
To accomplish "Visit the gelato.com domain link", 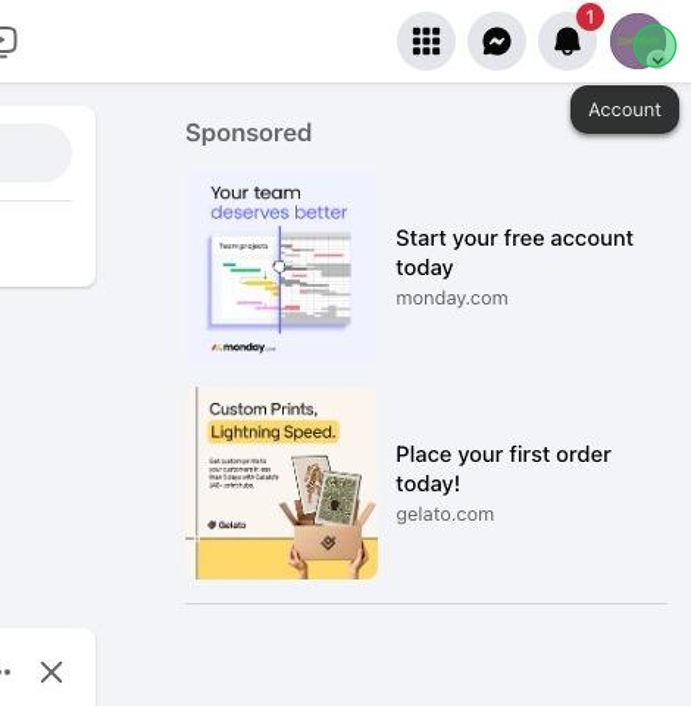I will point(445,514).
